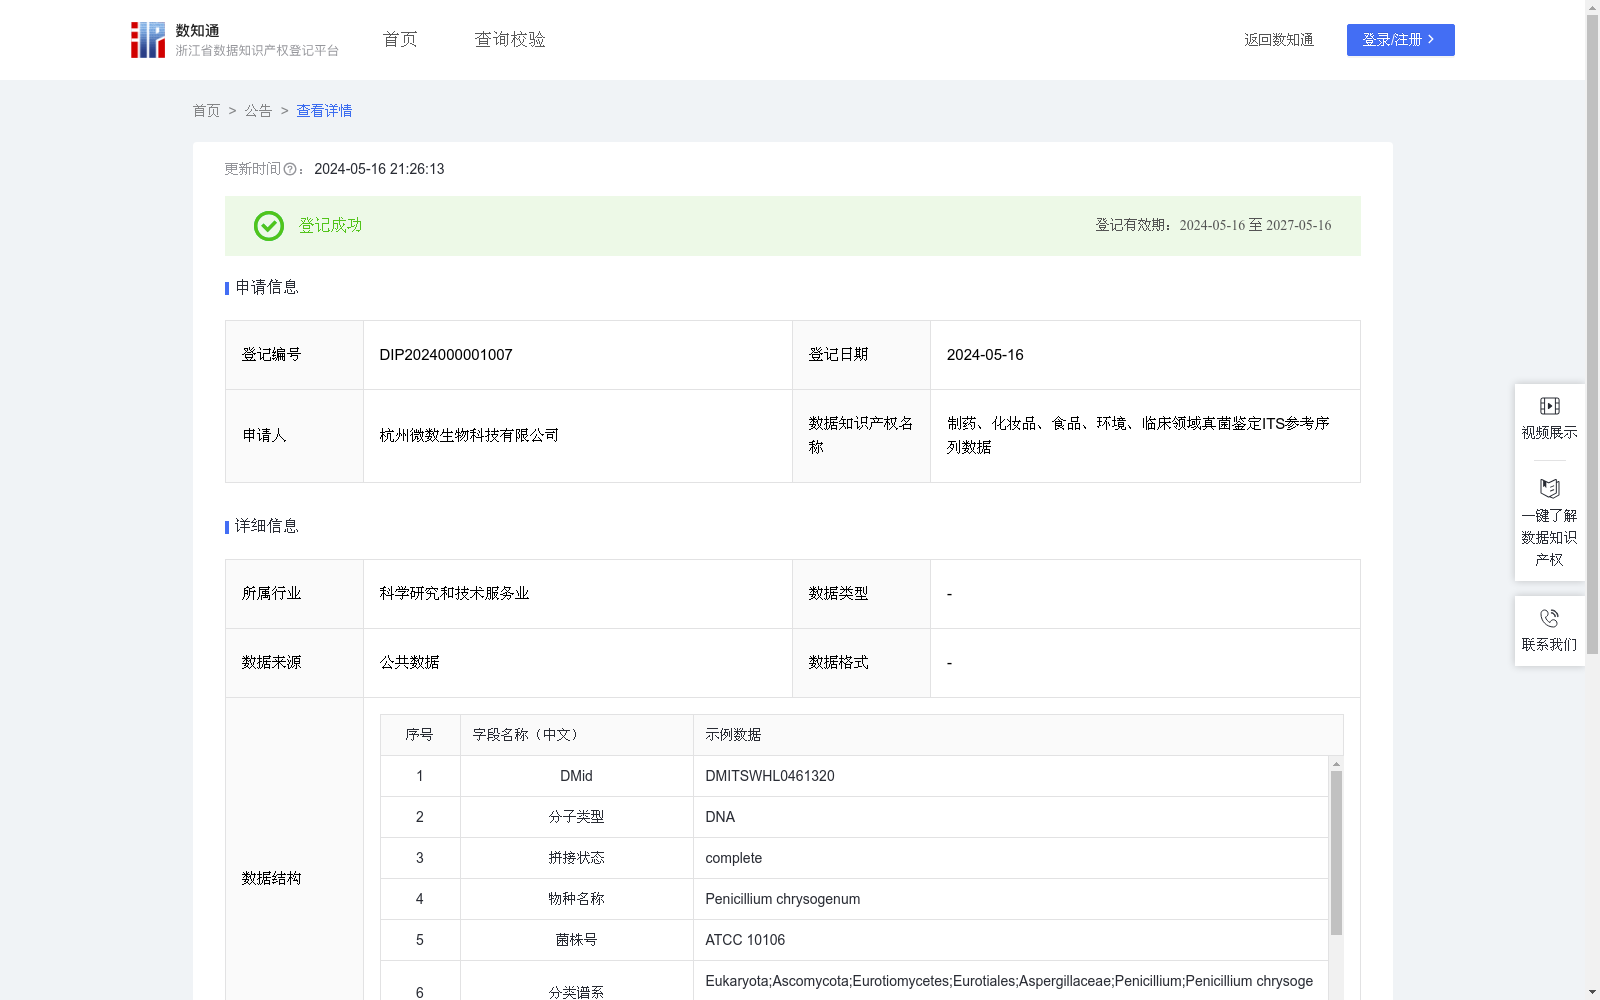Open the 视频展示 video icon

click(x=1549, y=406)
